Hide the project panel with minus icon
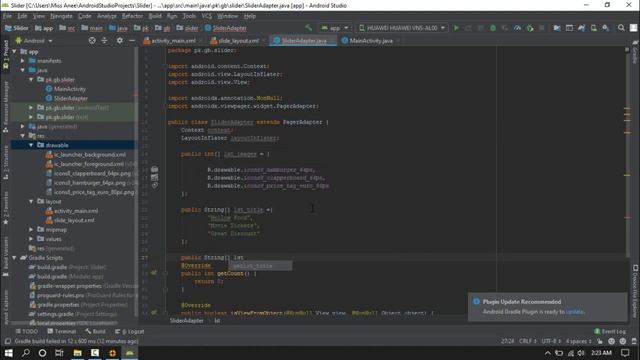The image size is (640, 360). pos(132,40)
